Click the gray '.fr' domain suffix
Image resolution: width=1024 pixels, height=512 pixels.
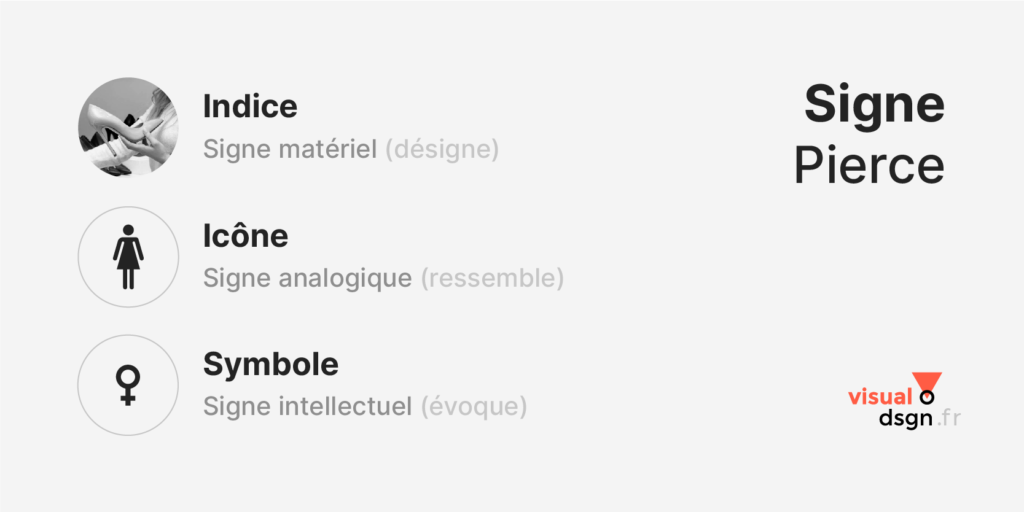[x=948, y=418]
